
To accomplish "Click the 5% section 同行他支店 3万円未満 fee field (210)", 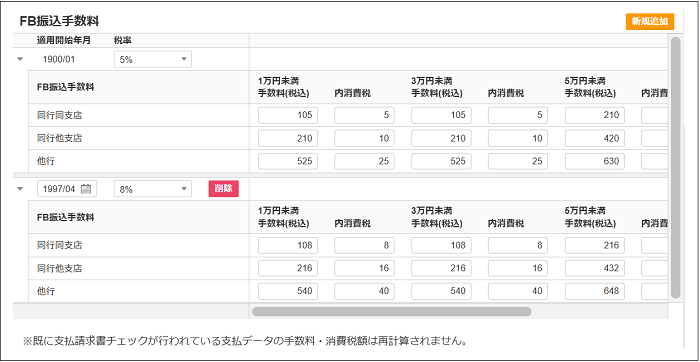I will click(x=442, y=138).
